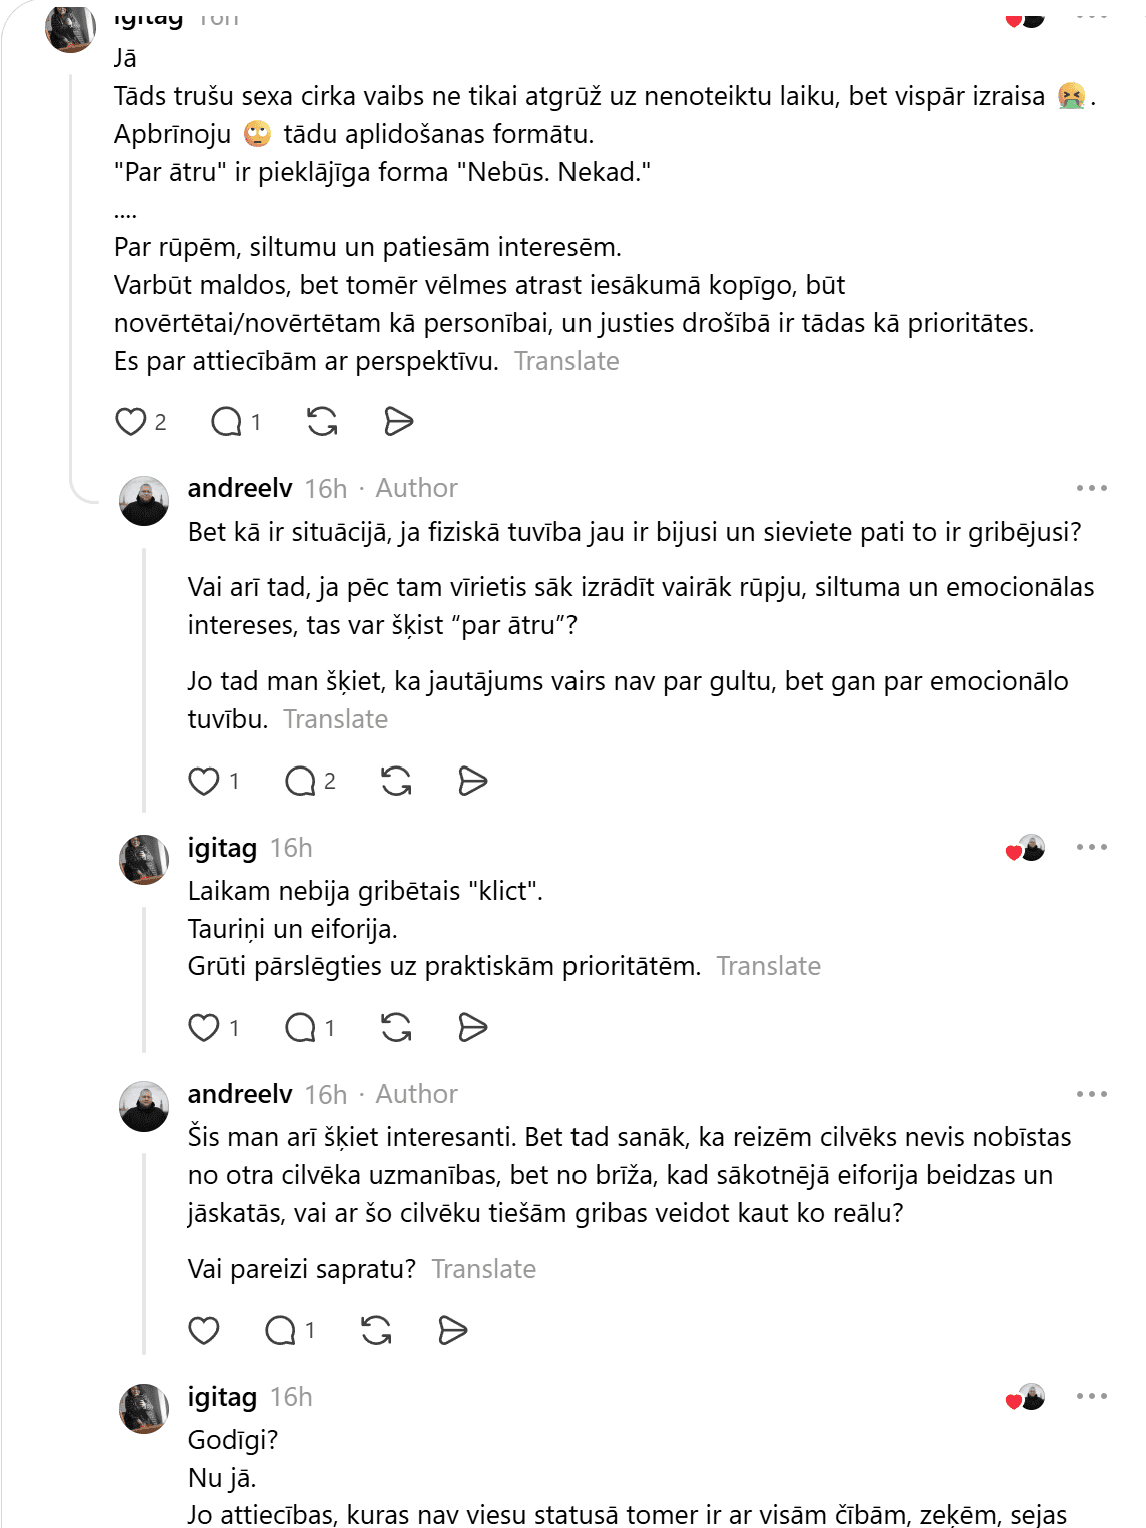
Task: Repost igitag's 'Tauriņi un eiforija' comment
Action: (396, 1027)
